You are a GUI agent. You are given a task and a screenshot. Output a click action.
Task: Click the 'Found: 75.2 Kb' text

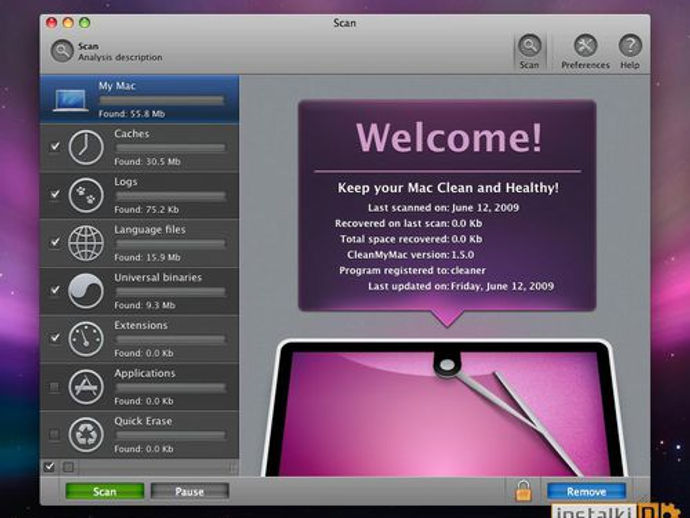point(147,210)
